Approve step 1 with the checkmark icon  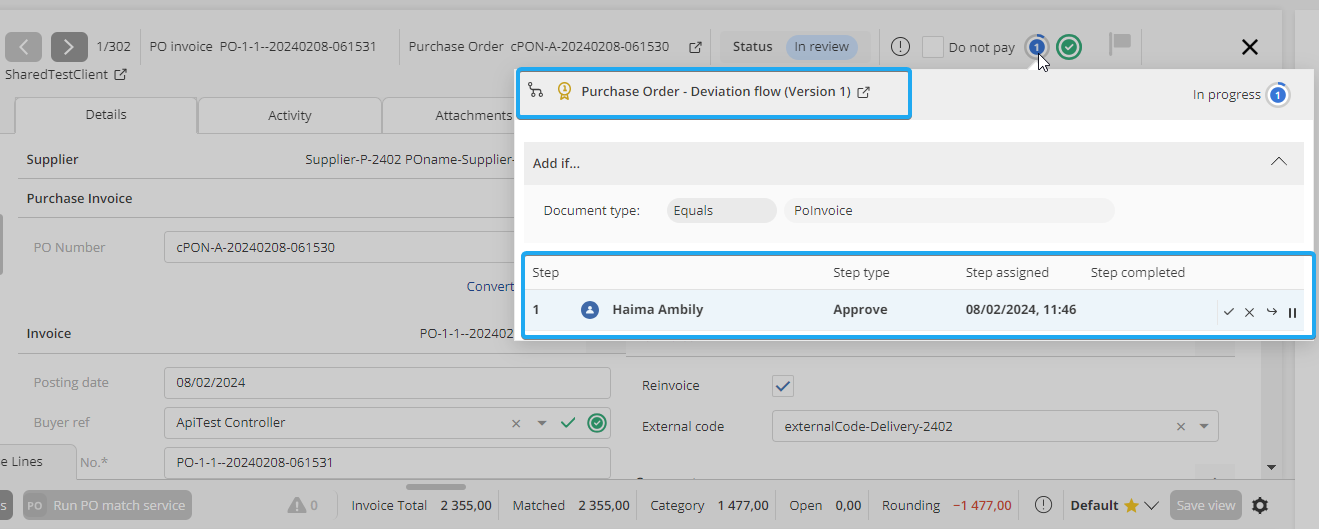[x=1228, y=312]
